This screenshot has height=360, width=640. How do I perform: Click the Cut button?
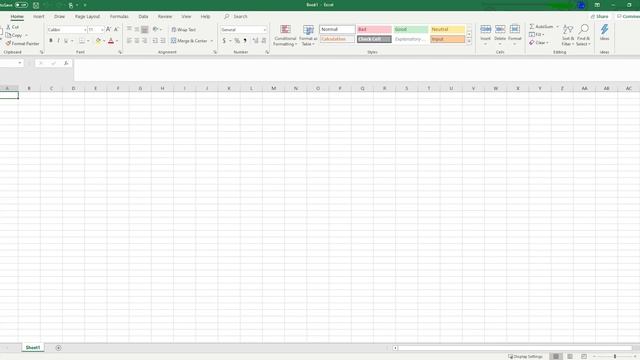coord(13,27)
